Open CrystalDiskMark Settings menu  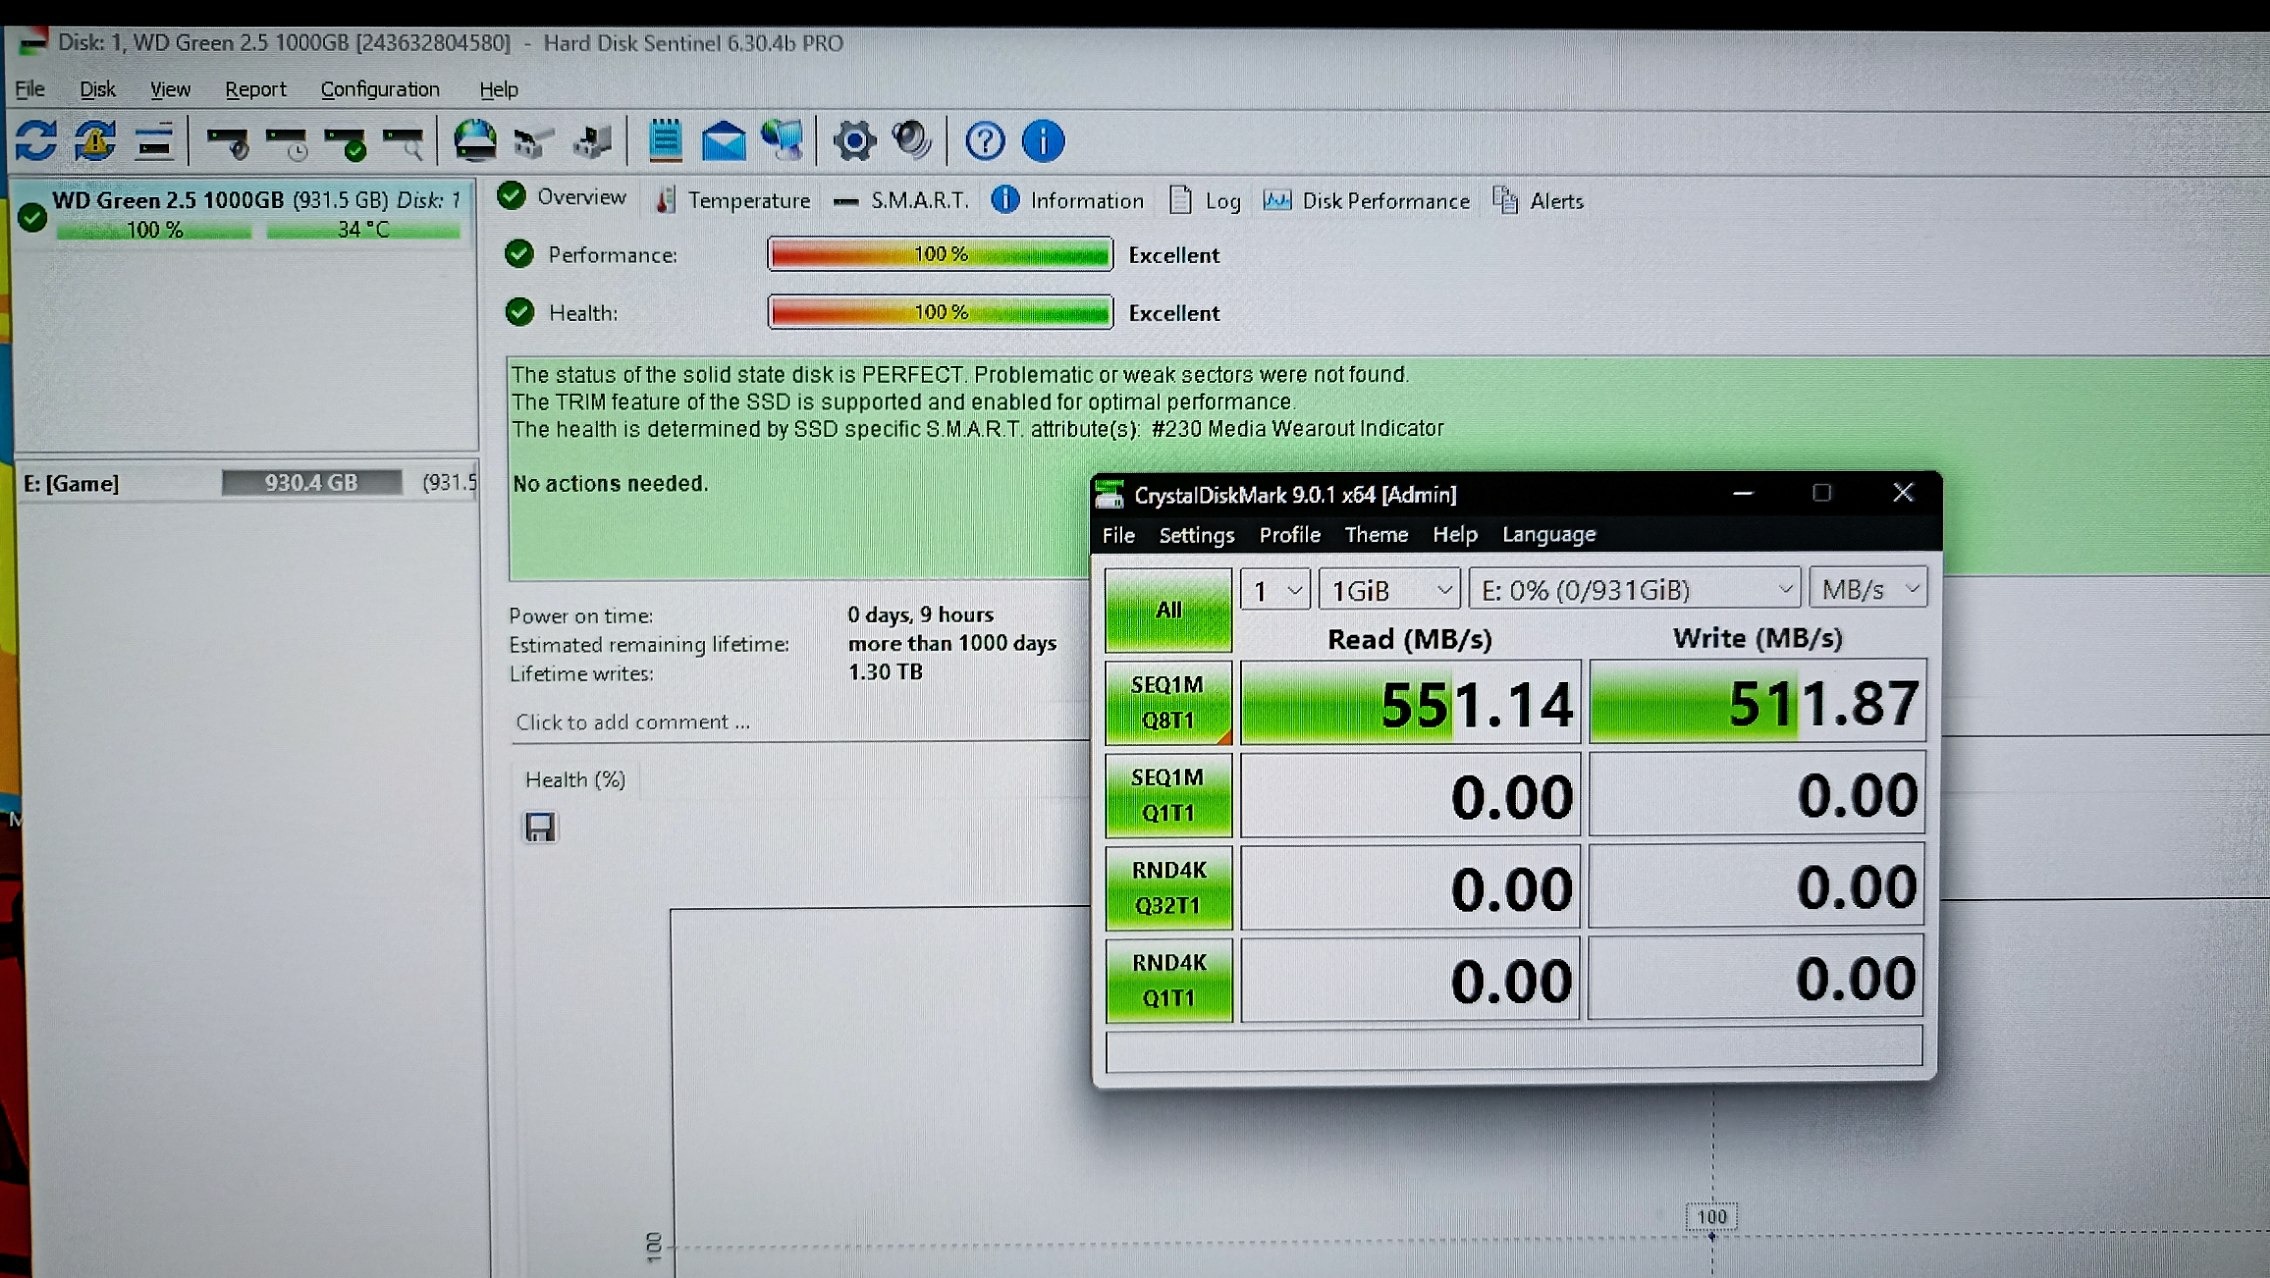point(1195,535)
